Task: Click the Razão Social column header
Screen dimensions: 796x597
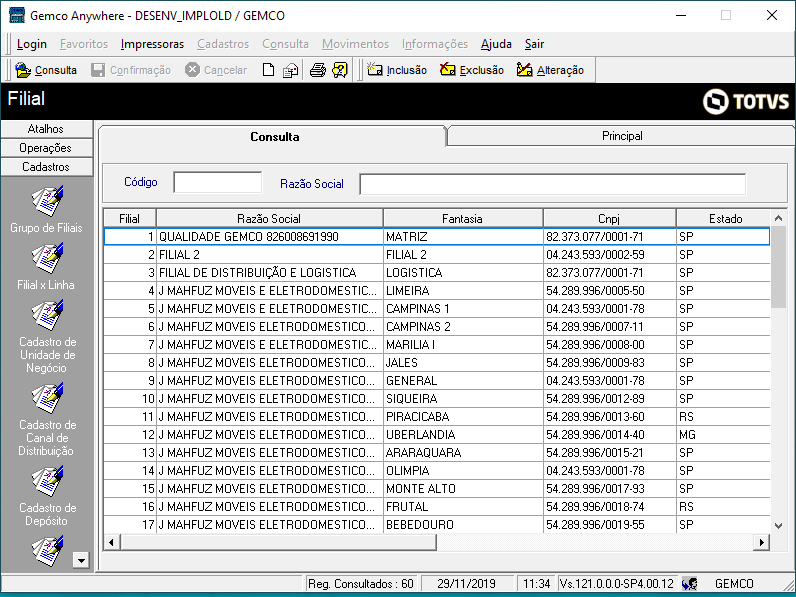Action: [x=269, y=219]
